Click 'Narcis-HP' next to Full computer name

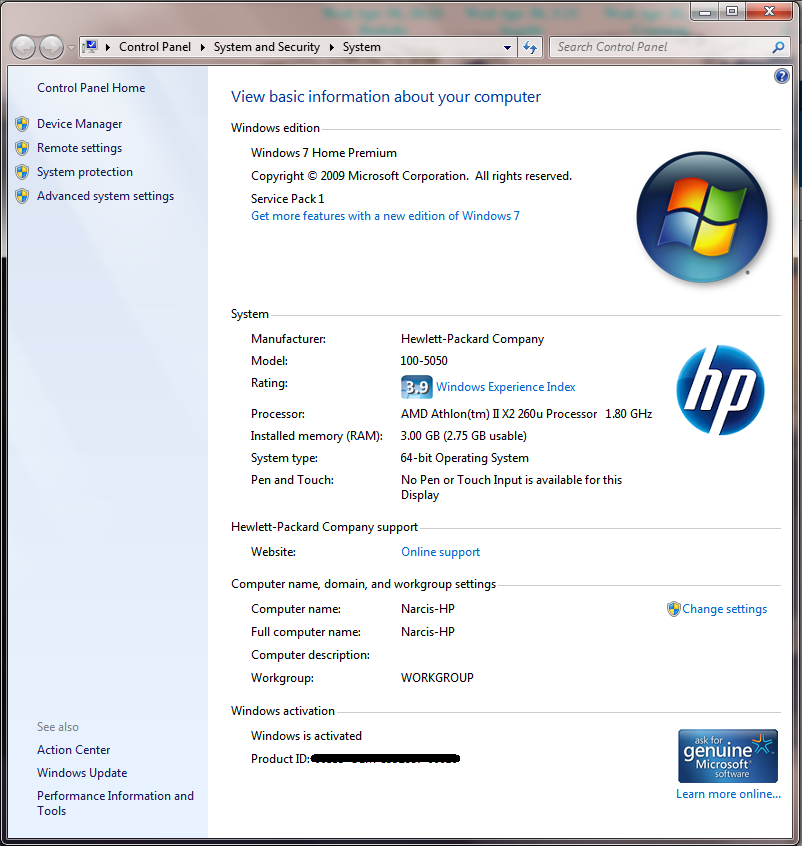pyautogui.click(x=428, y=632)
